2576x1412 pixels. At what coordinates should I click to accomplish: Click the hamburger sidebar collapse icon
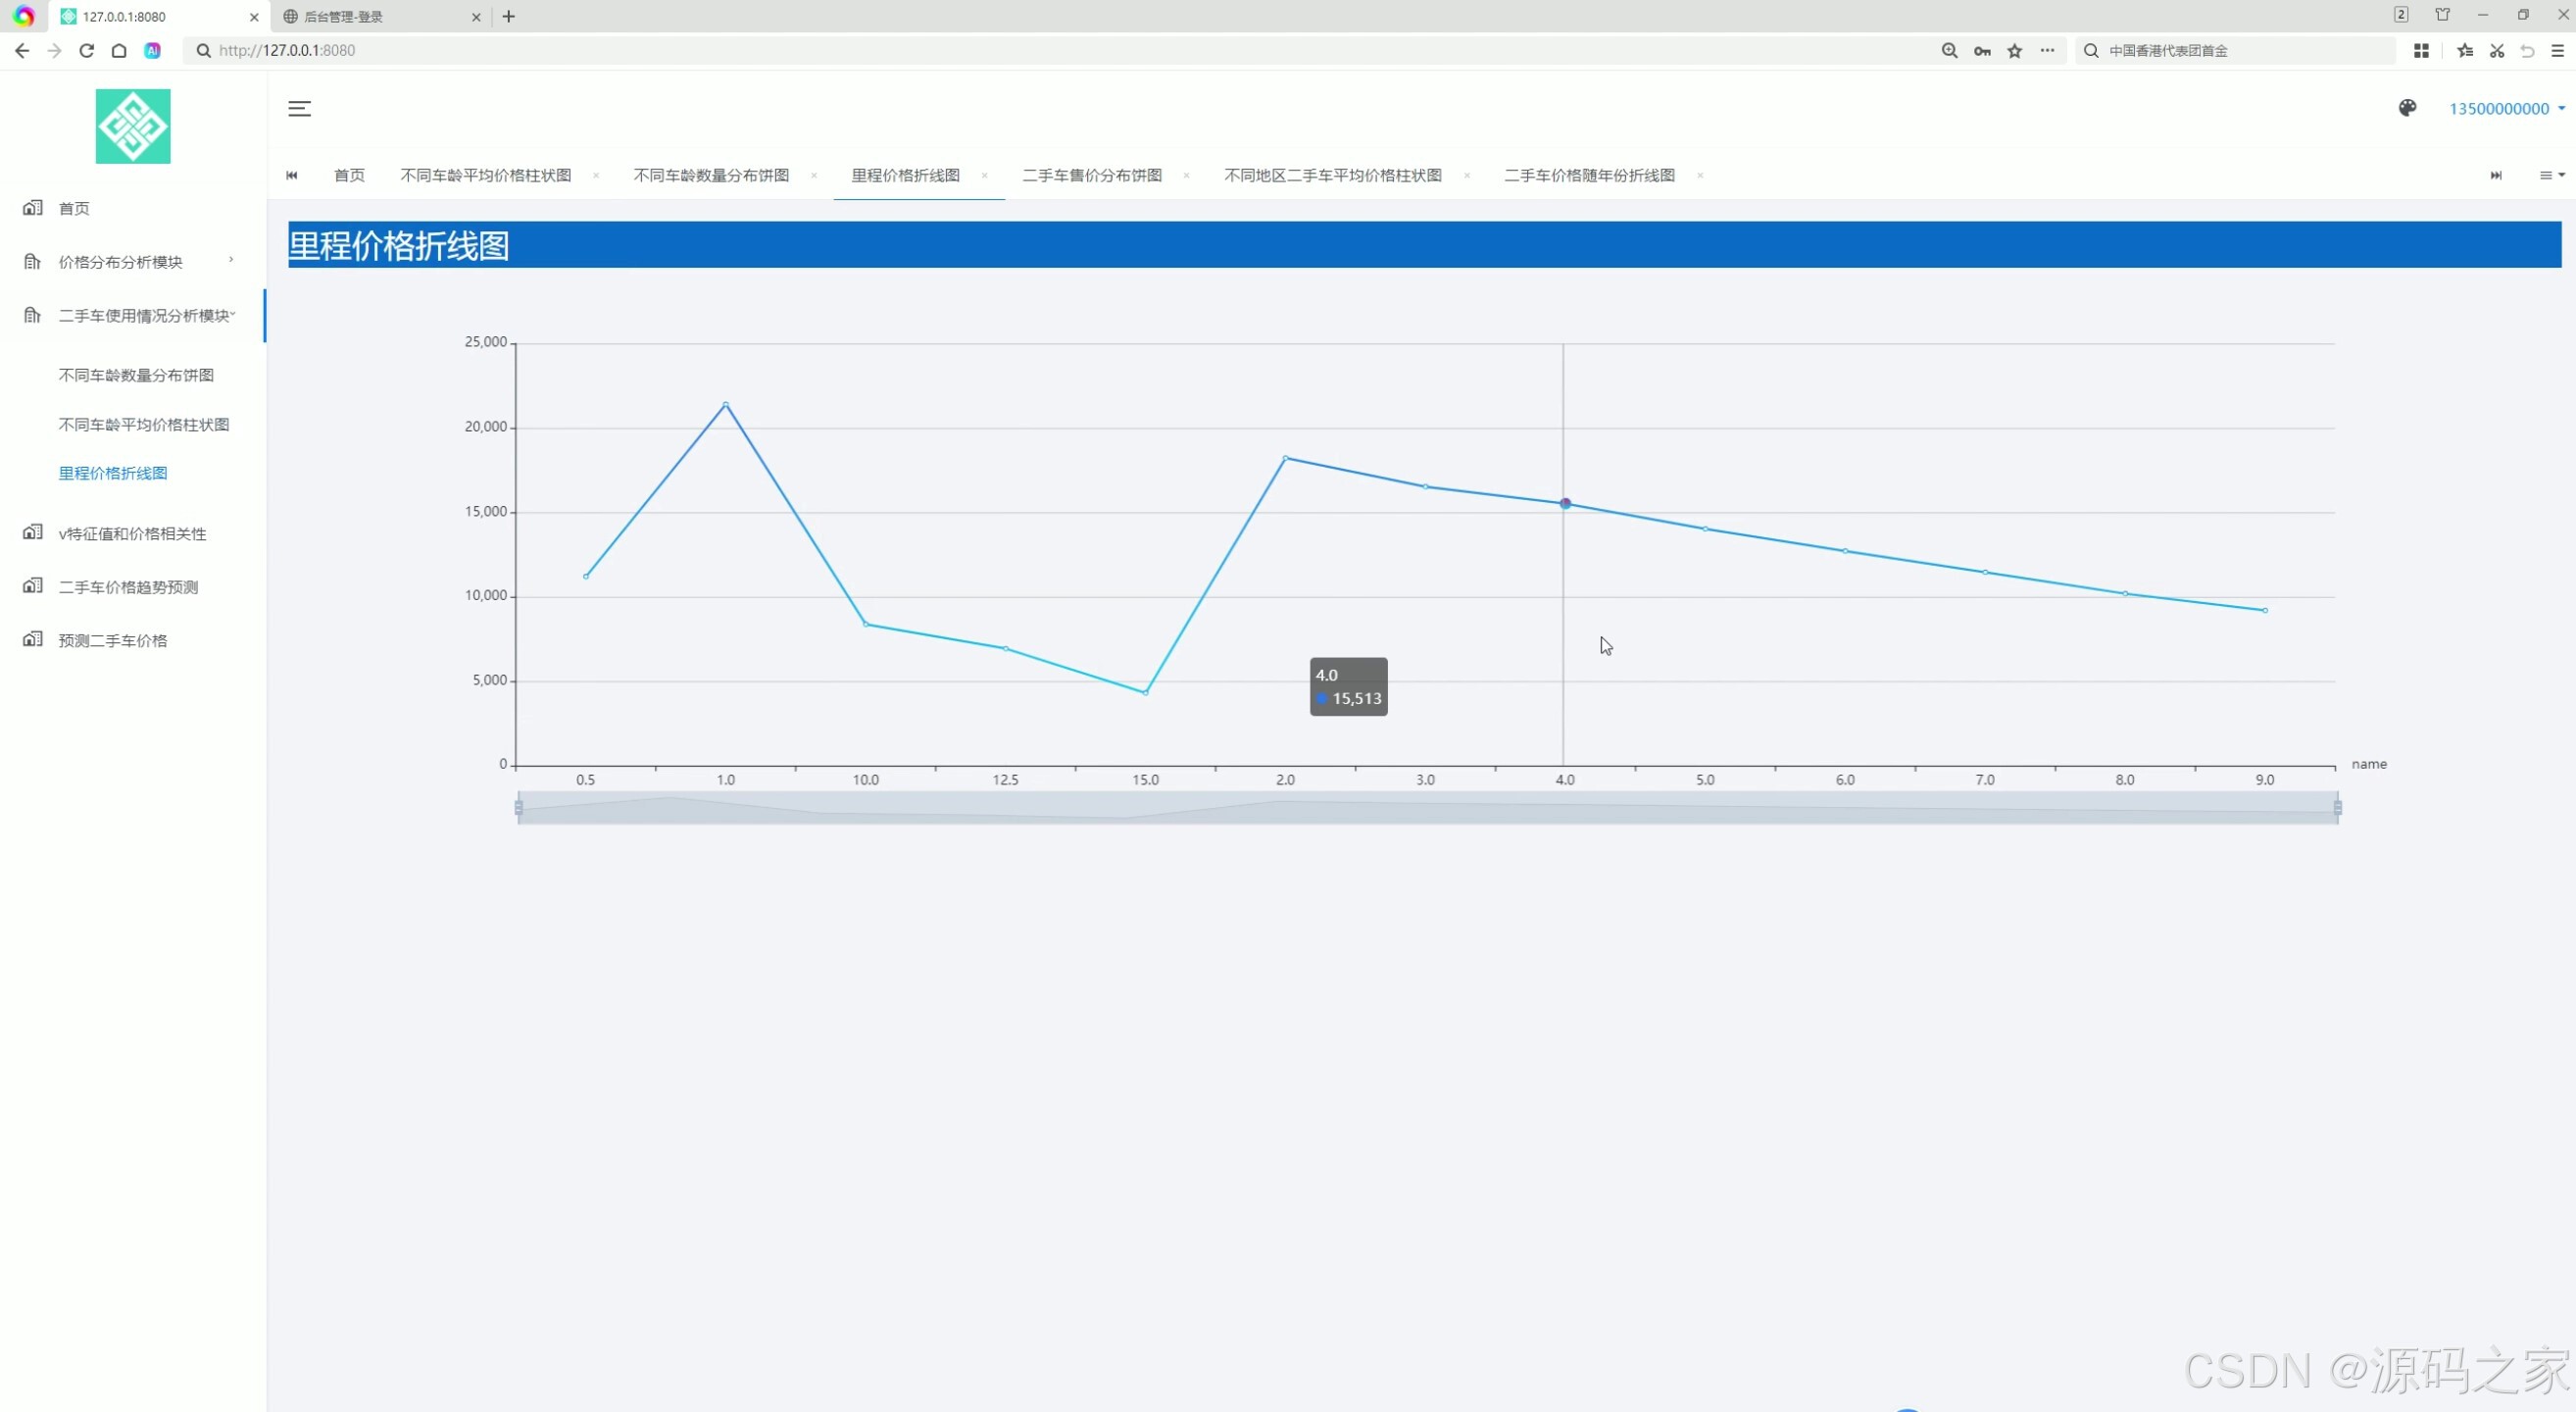[x=299, y=109]
